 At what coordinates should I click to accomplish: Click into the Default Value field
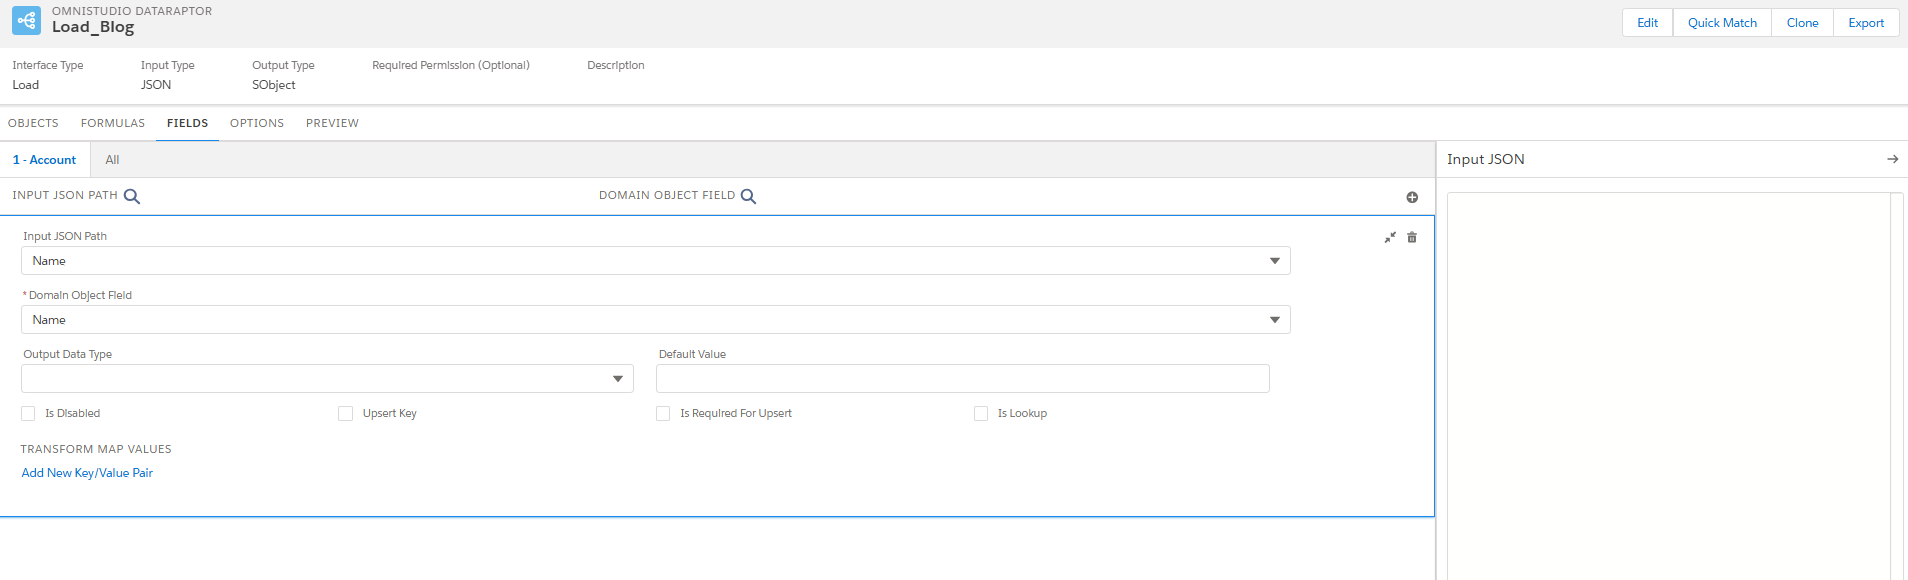click(x=962, y=379)
